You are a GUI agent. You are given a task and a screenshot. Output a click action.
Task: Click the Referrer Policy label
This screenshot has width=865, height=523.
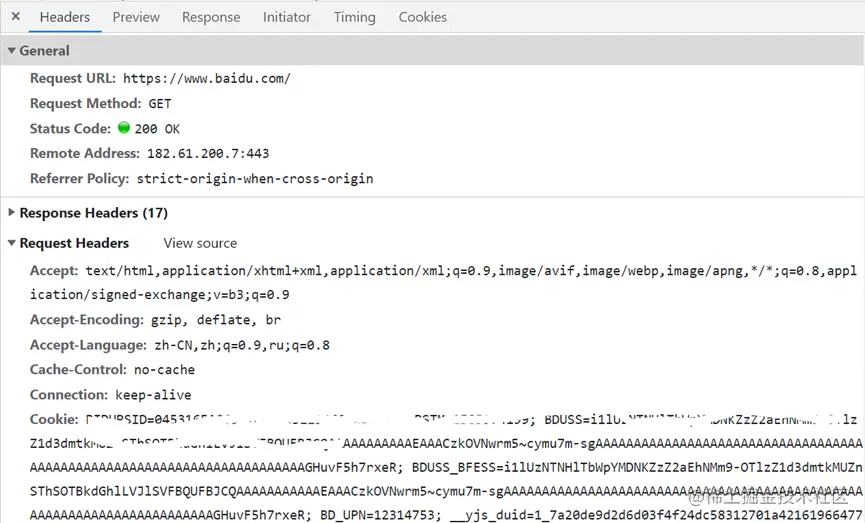79,179
